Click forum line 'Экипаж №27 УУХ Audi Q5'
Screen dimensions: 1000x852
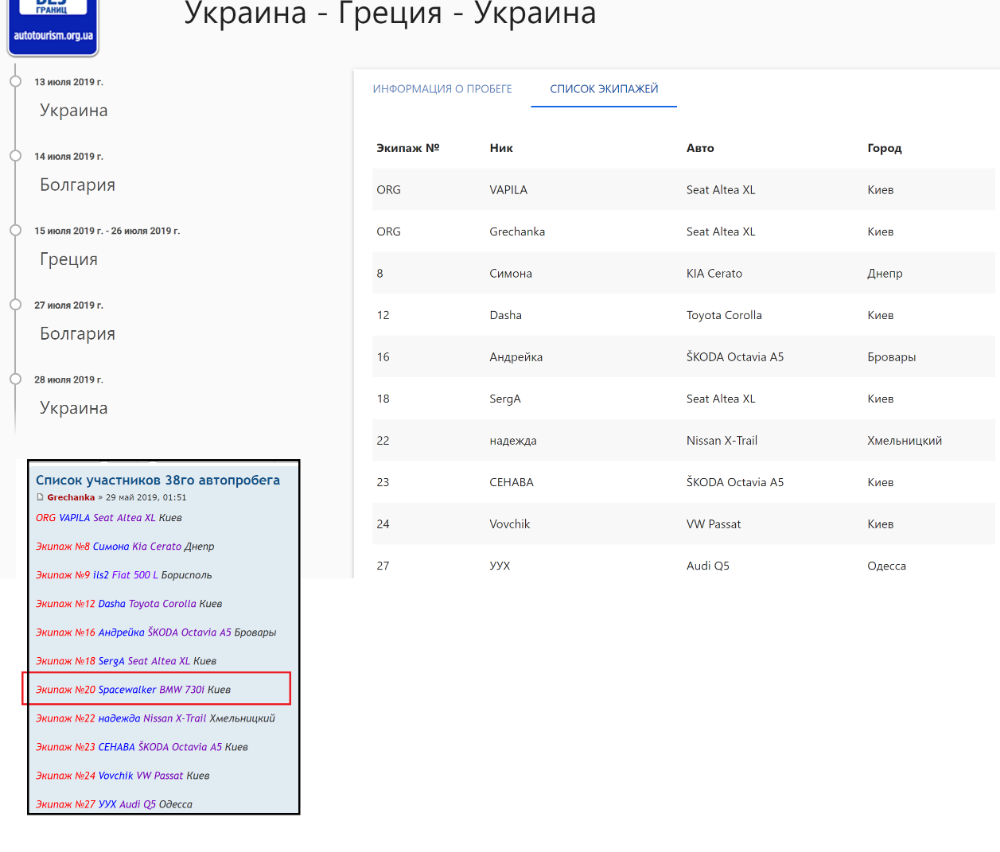point(114,805)
